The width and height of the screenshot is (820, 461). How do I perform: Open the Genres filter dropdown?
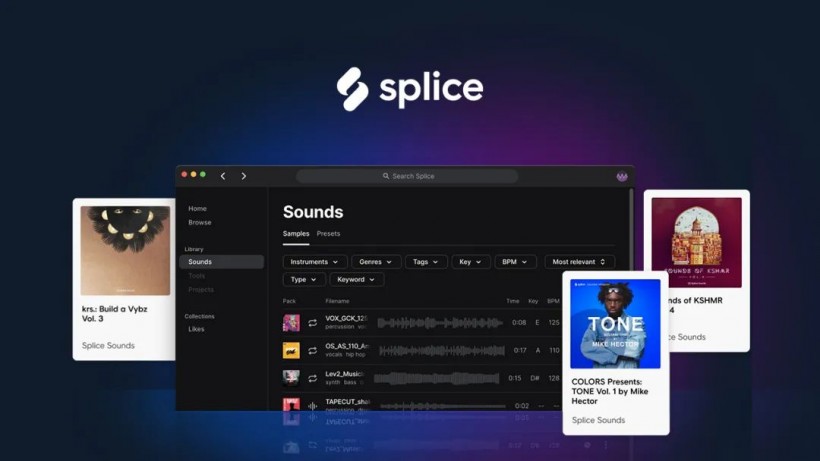tap(376, 262)
